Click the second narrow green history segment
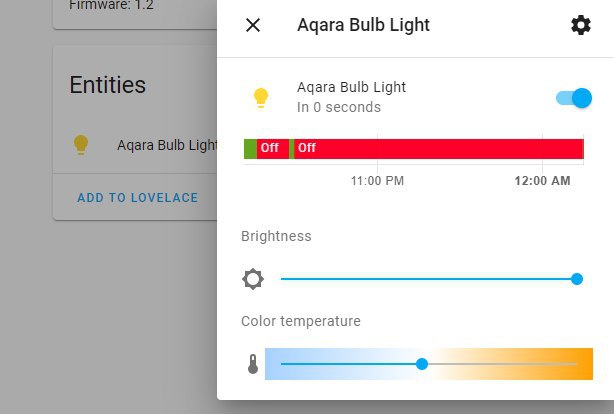The height and width of the screenshot is (414, 614). 291,149
